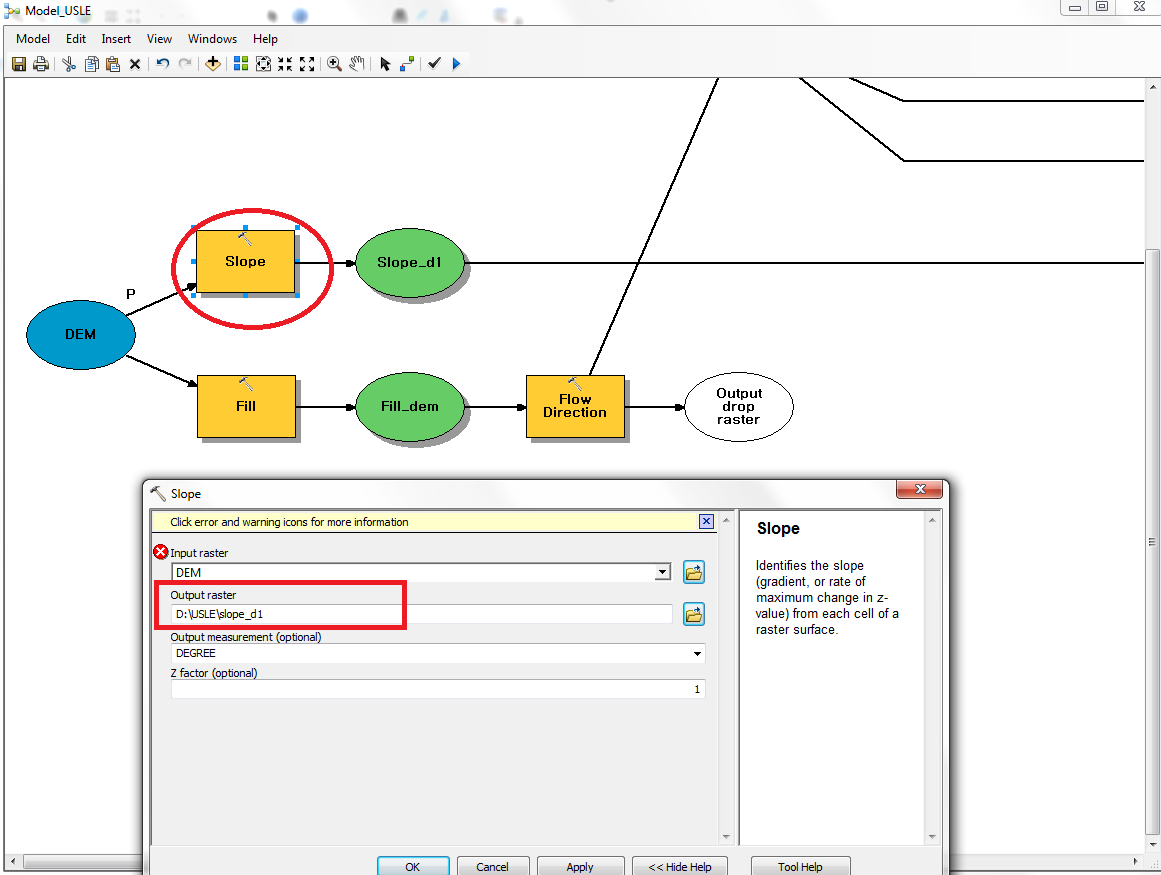Browse for the Input raster folder
The height and width of the screenshot is (875, 1161).
click(x=694, y=572)
